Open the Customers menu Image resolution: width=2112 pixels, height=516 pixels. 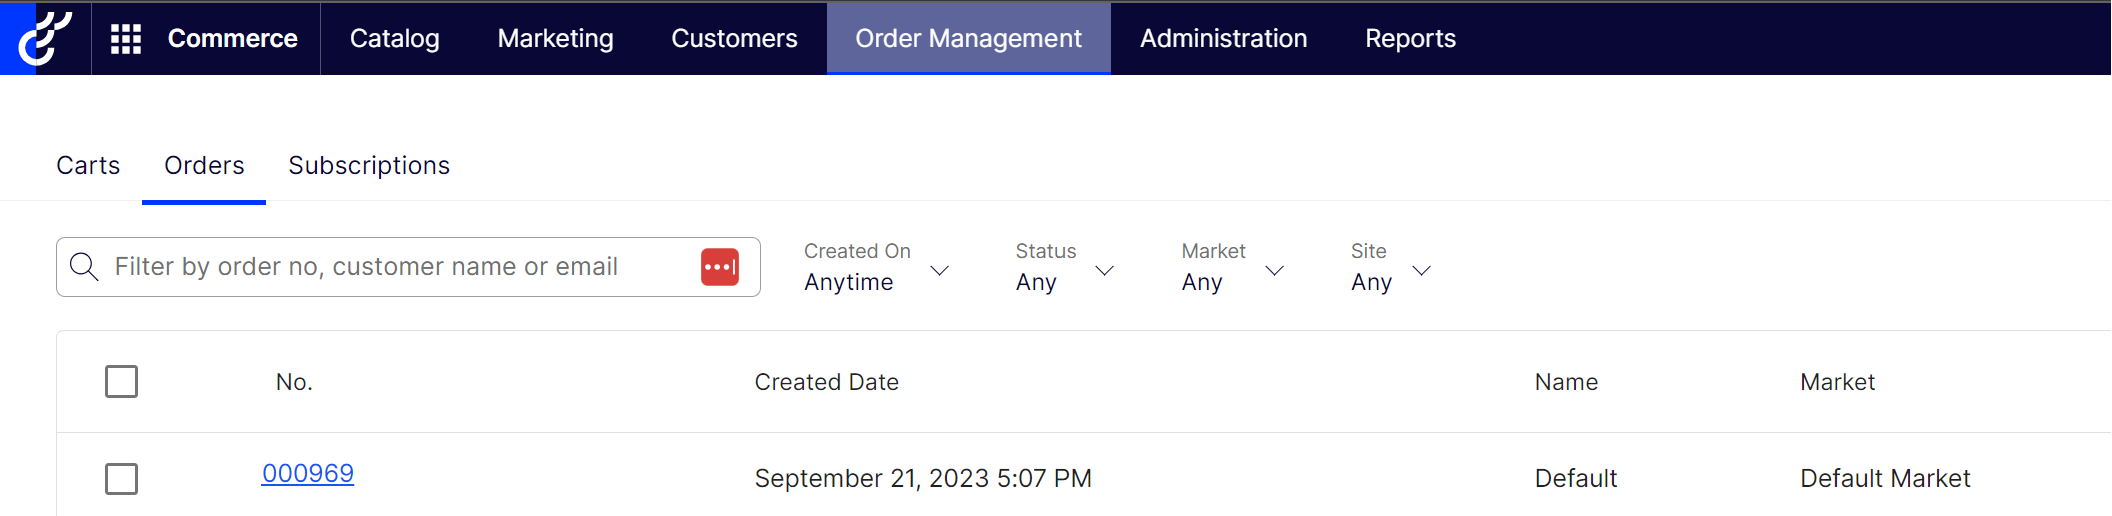click(x=734, y=39)
